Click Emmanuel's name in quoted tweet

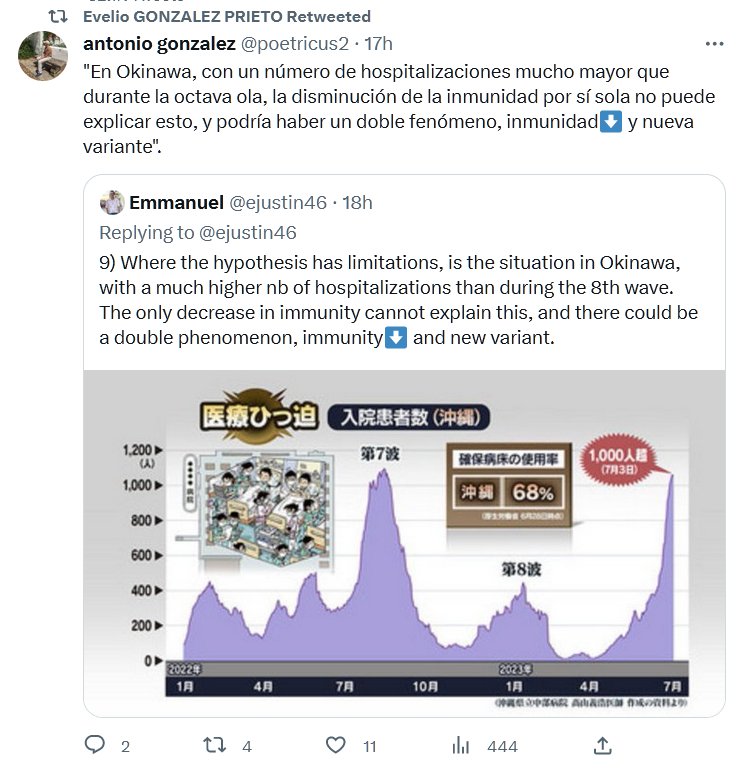176,203
